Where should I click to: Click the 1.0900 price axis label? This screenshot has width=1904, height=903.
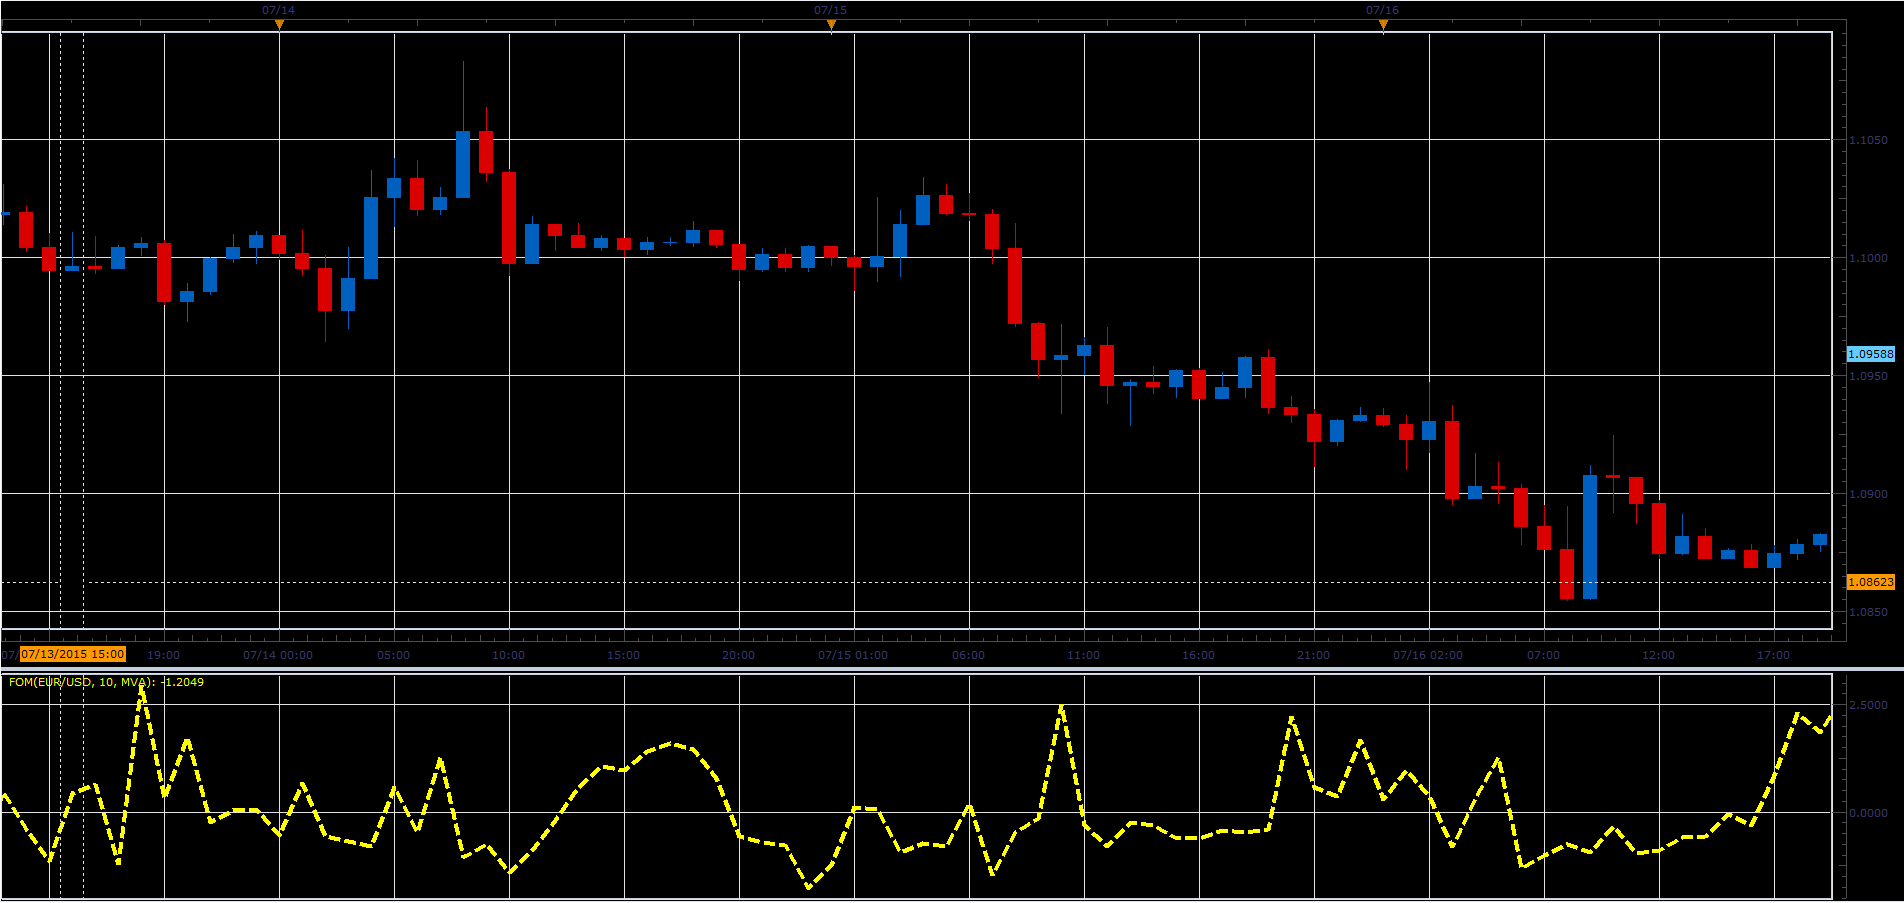1868,494
